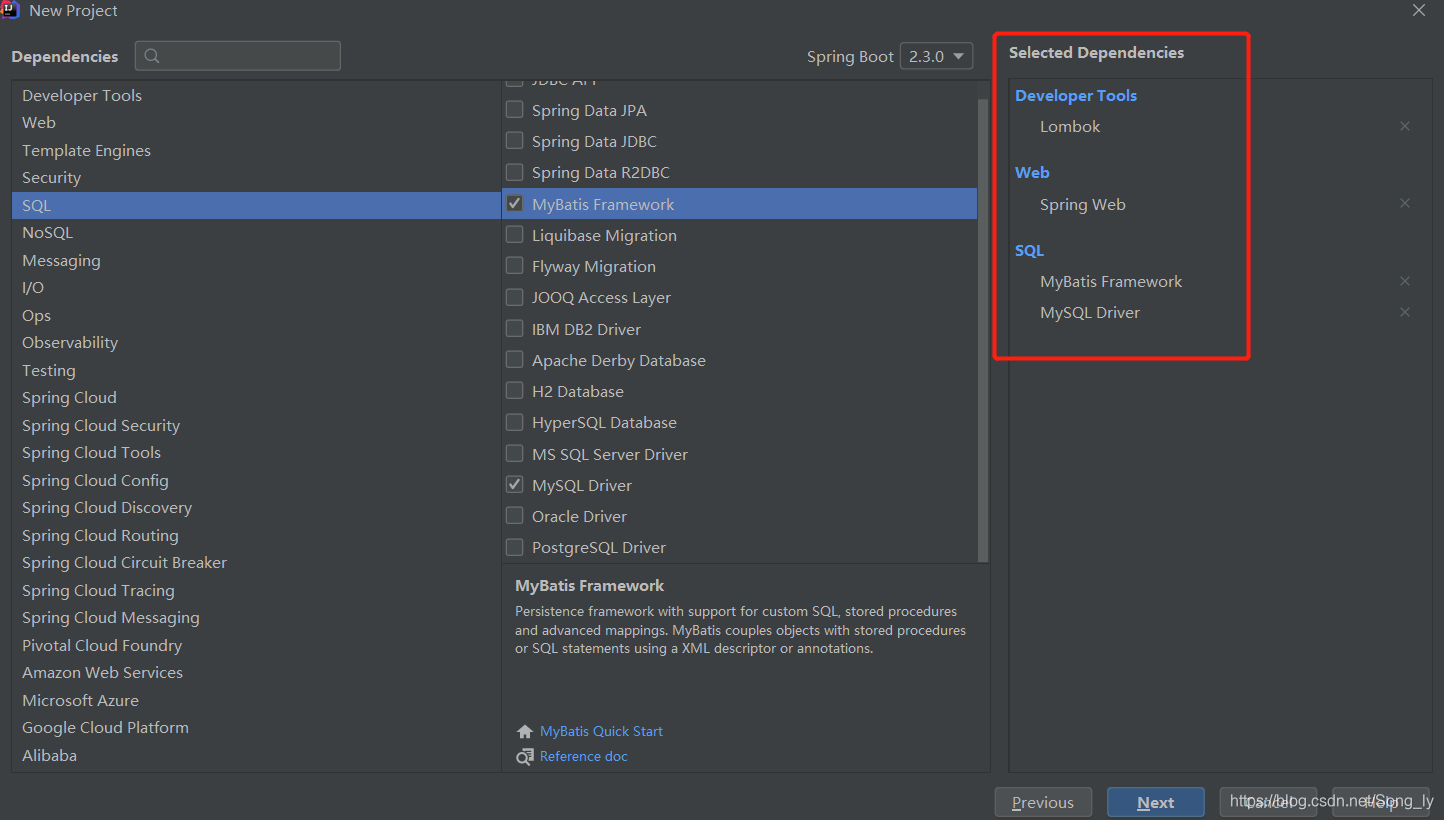Viewport: 1444px width, 820px height.
Task: Remove MyBatis Framework from selected dependencies
Action: pyautogui.click(x=1405, y=281)
